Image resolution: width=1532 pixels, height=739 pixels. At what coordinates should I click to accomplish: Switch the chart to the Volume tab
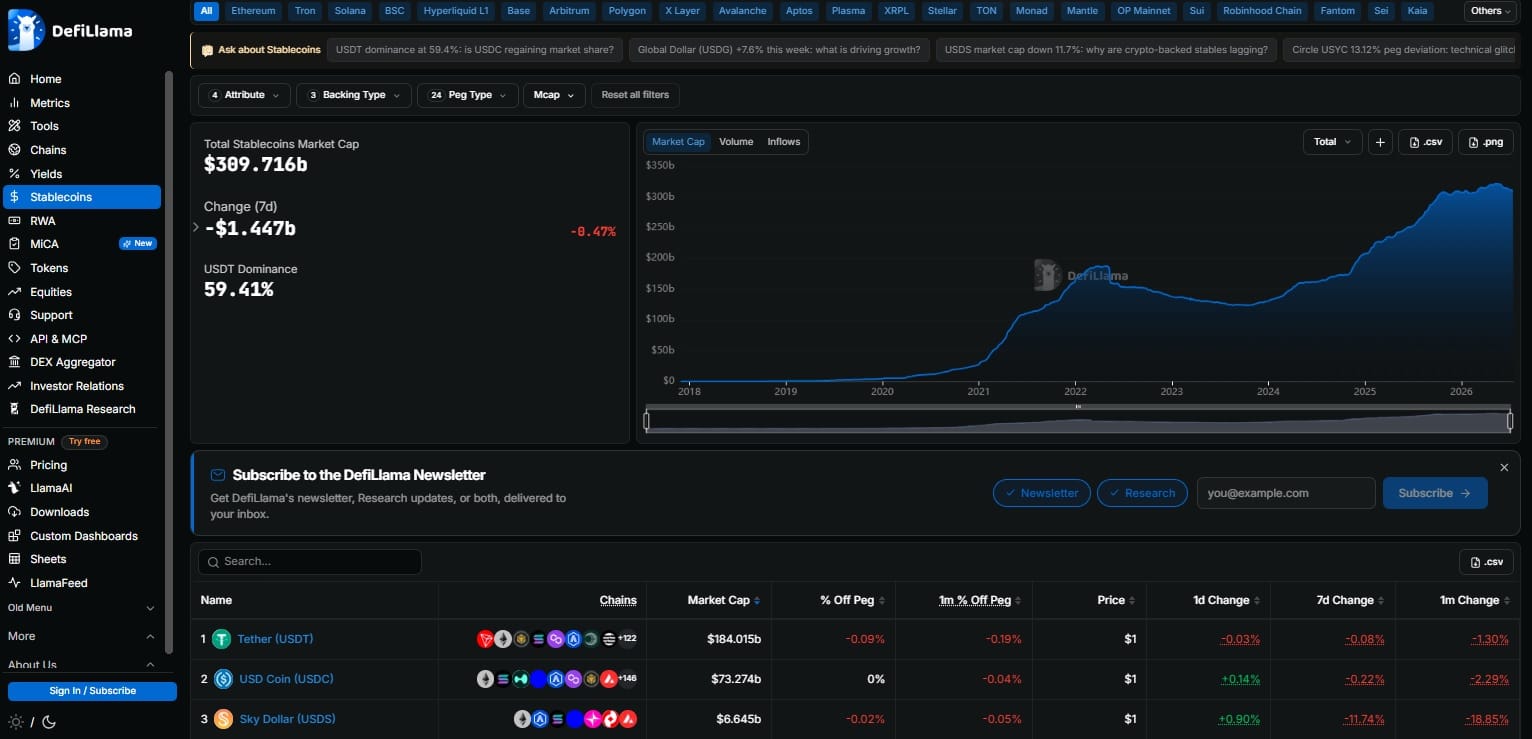click(736, 142)
